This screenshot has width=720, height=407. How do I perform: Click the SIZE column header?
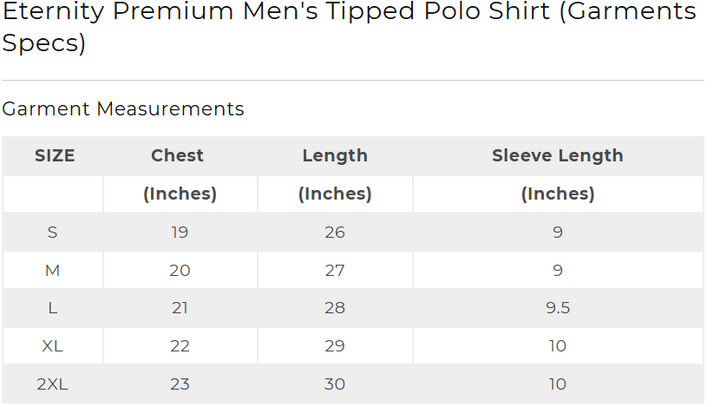[x=55, y=156]
